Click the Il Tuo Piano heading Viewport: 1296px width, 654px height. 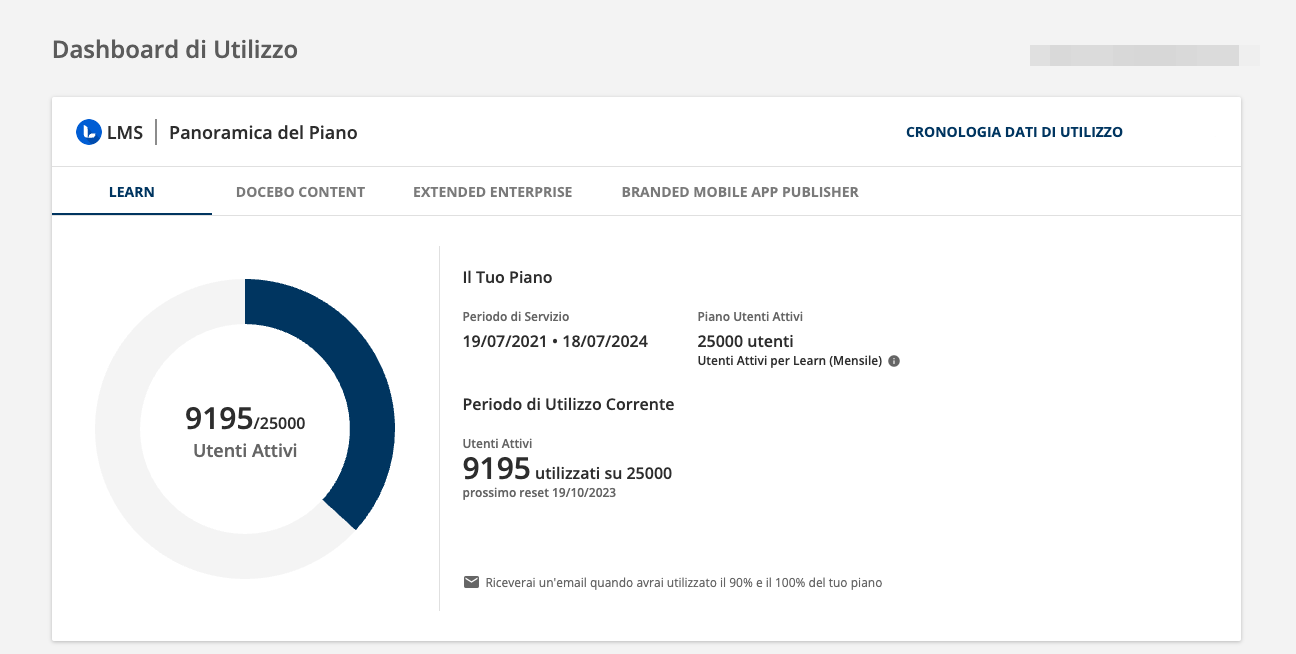coord(507,277)
